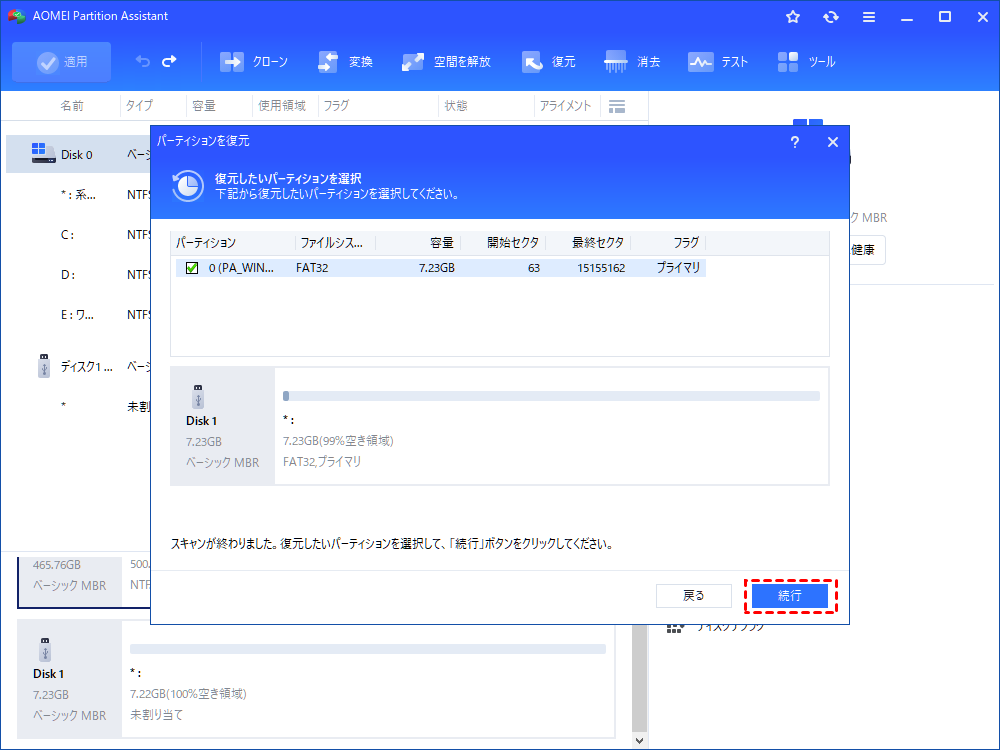Viewport: 1000px width, 750px height.
Task: Open the hamburger menu in title bar
Action: [869, 17]
